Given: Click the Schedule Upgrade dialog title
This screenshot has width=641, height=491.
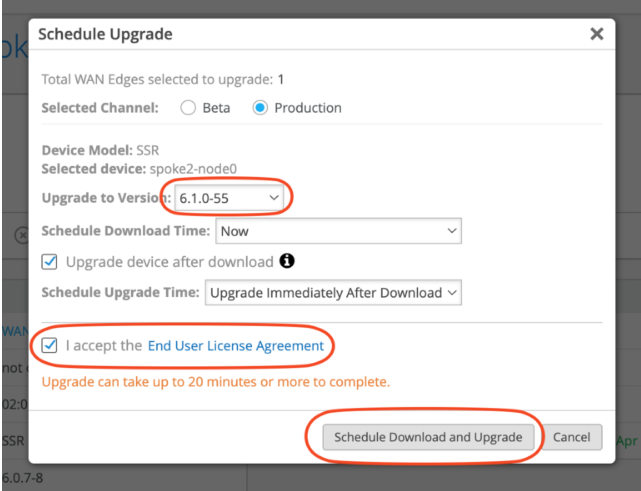Looking at the screenshot, I should point(105,34).
